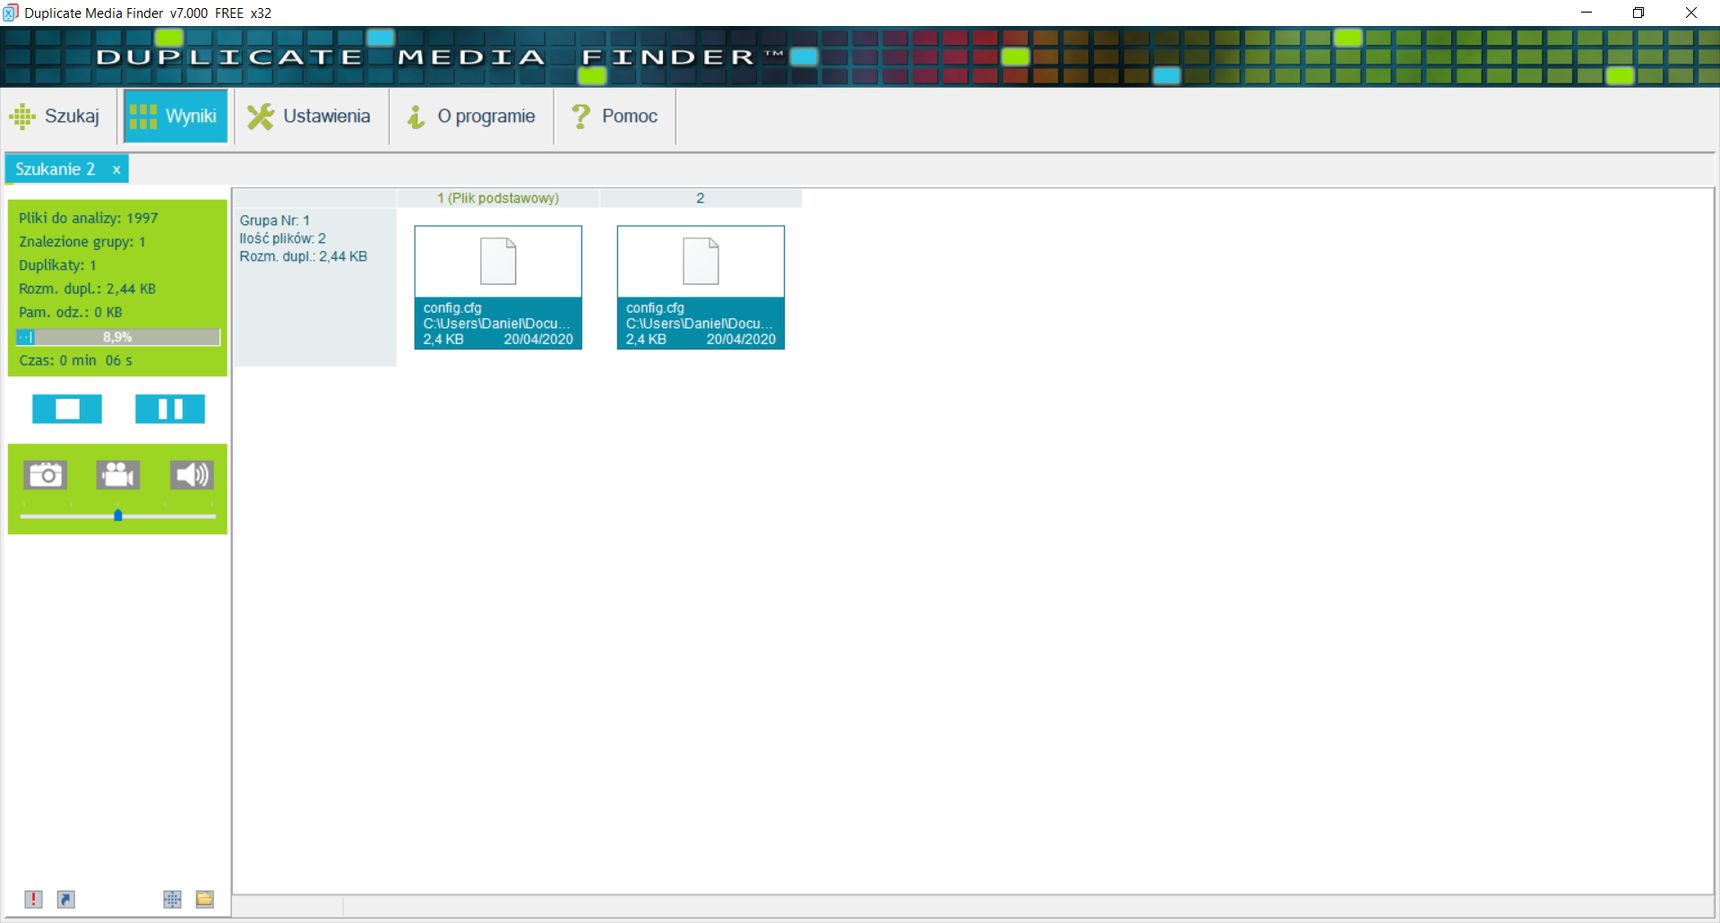Click the Znalezione grupy: 1 text

tap(82, 242)
